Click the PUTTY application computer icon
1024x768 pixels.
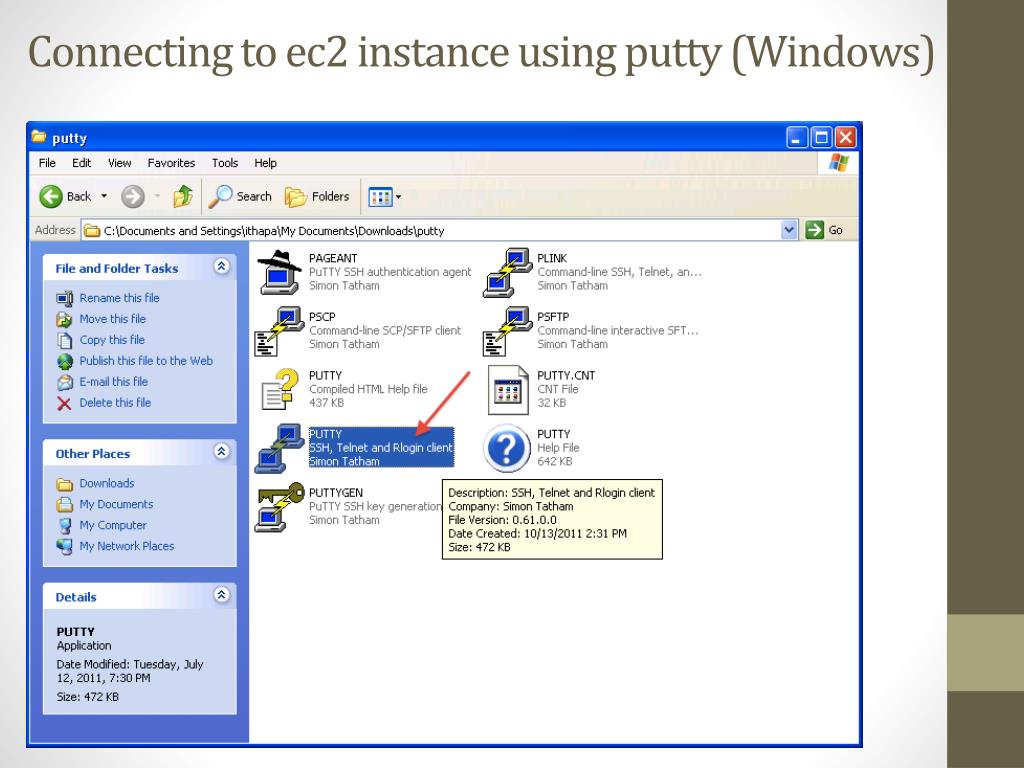tap(280, 448)
